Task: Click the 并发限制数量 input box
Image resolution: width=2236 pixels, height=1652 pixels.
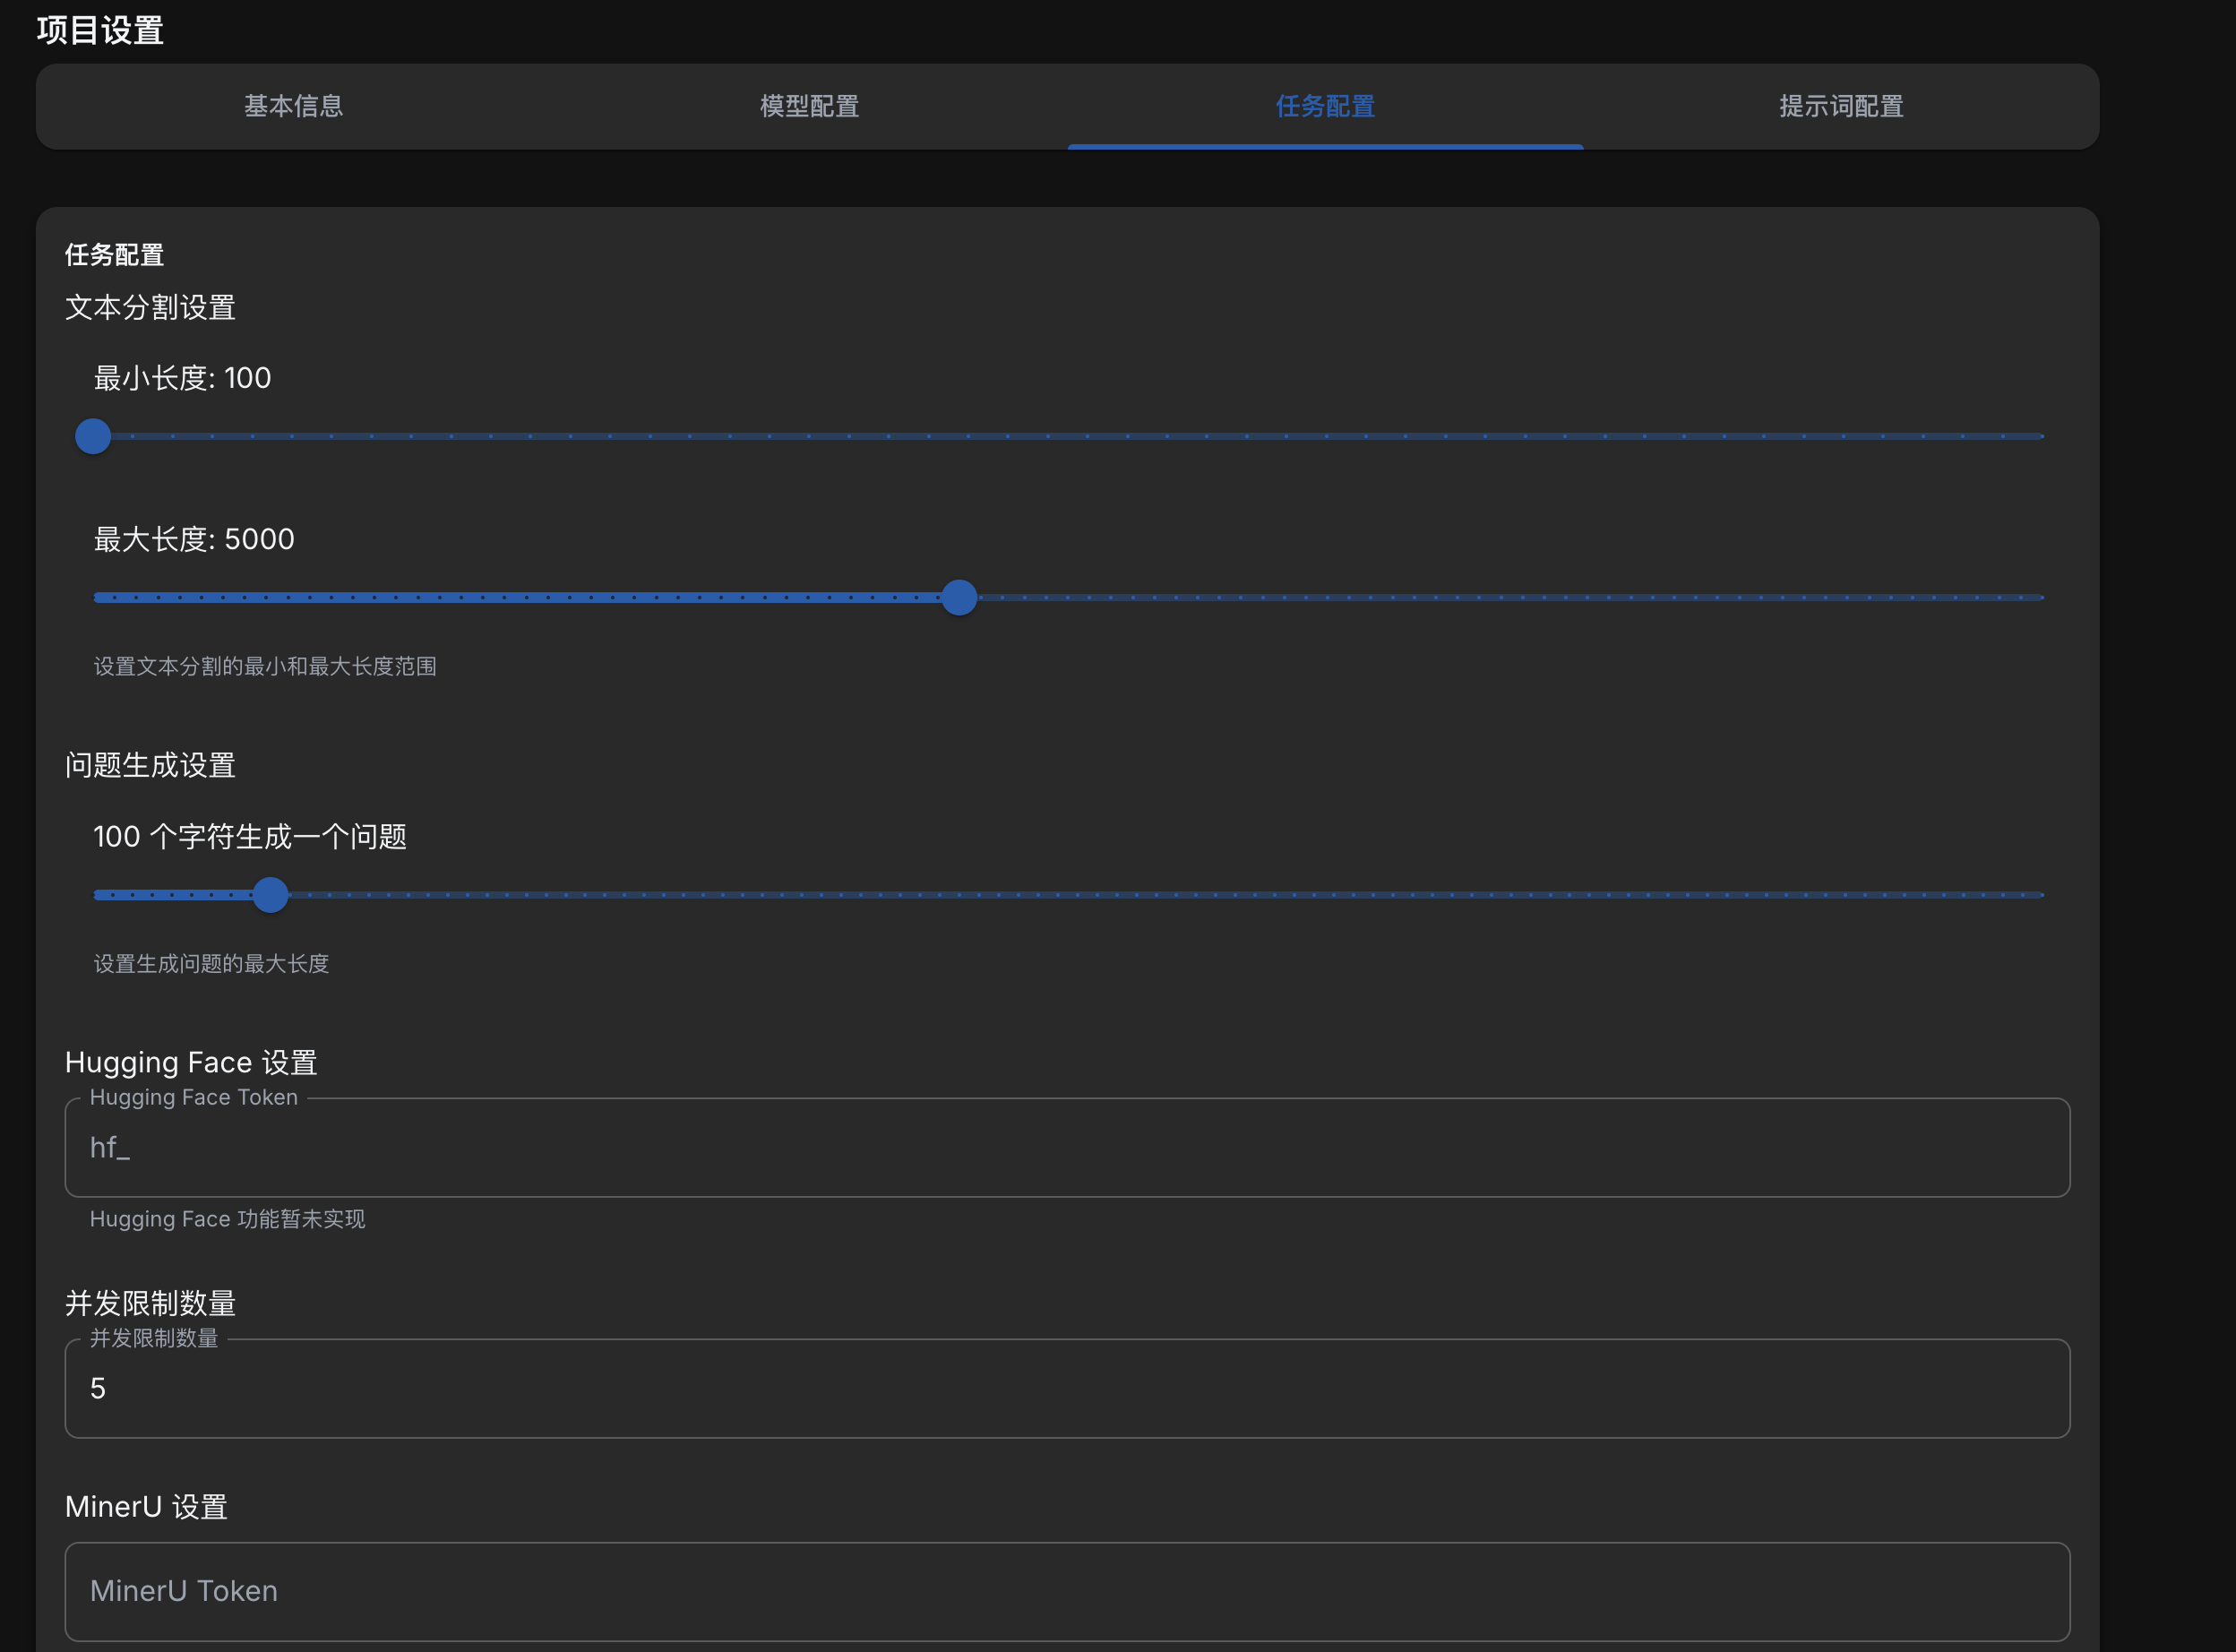Action: tap(1066, 1388)
